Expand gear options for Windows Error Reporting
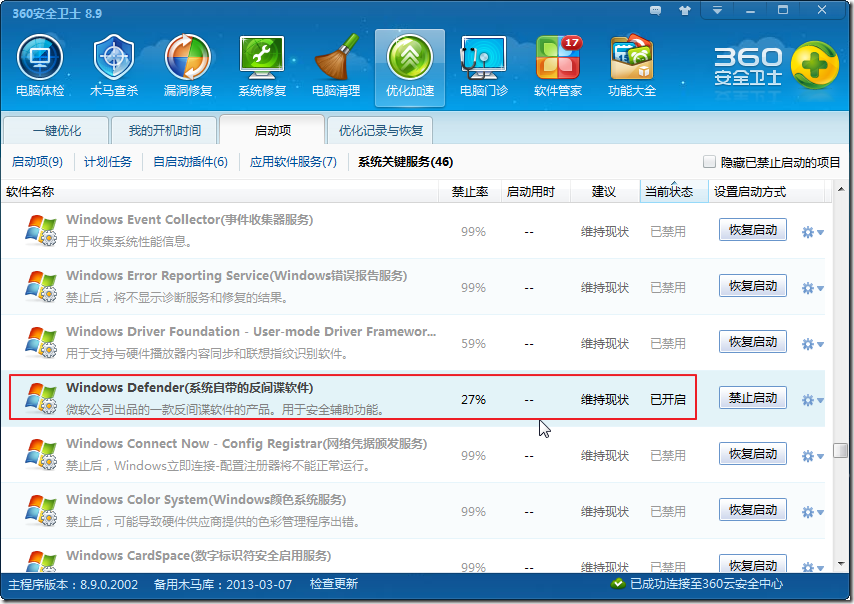 point(813,288)
